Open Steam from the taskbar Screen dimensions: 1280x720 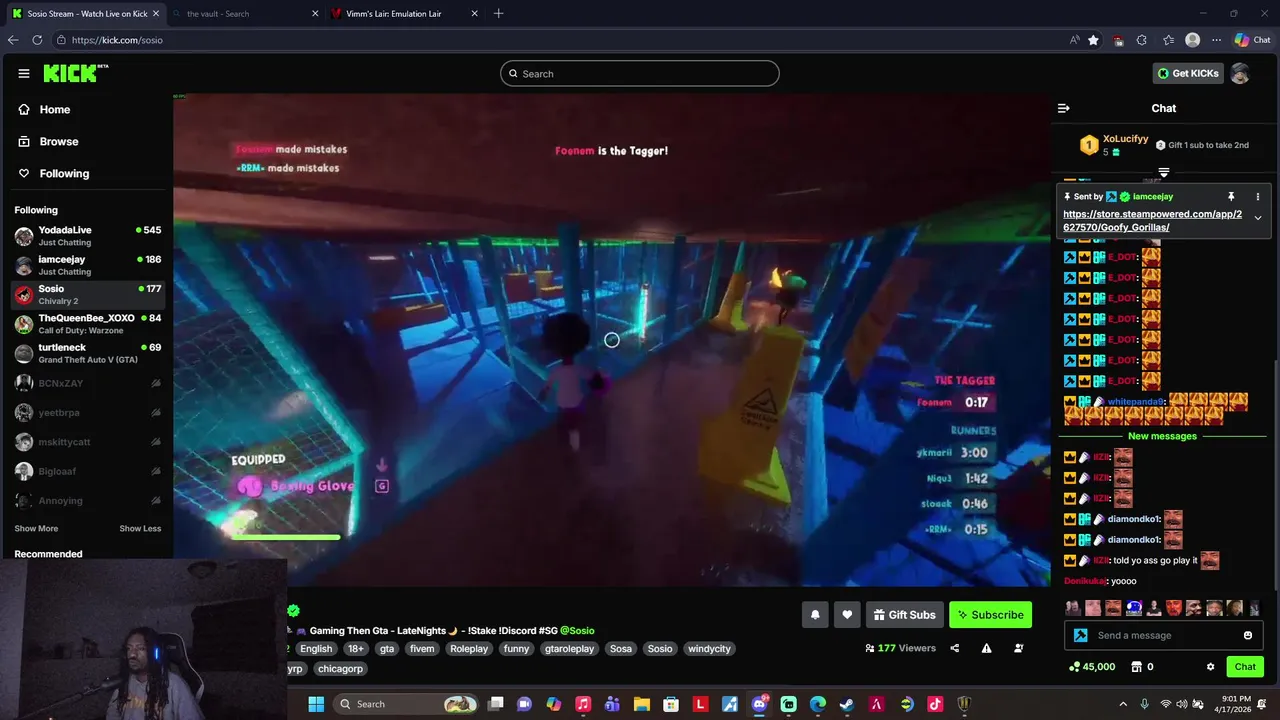click(x=847, y=704)
